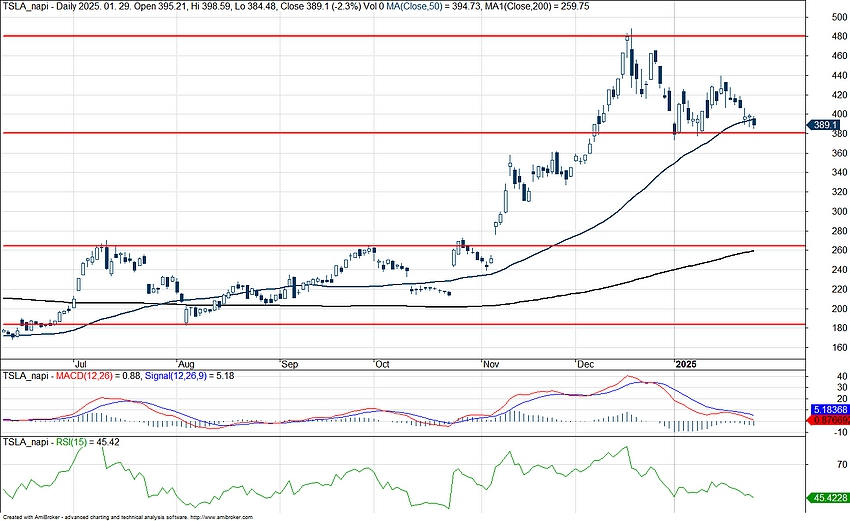The image size is (850, 521).
Task: Click the green 45.4228 RSI value tag
Action: [x=829, y=498]
